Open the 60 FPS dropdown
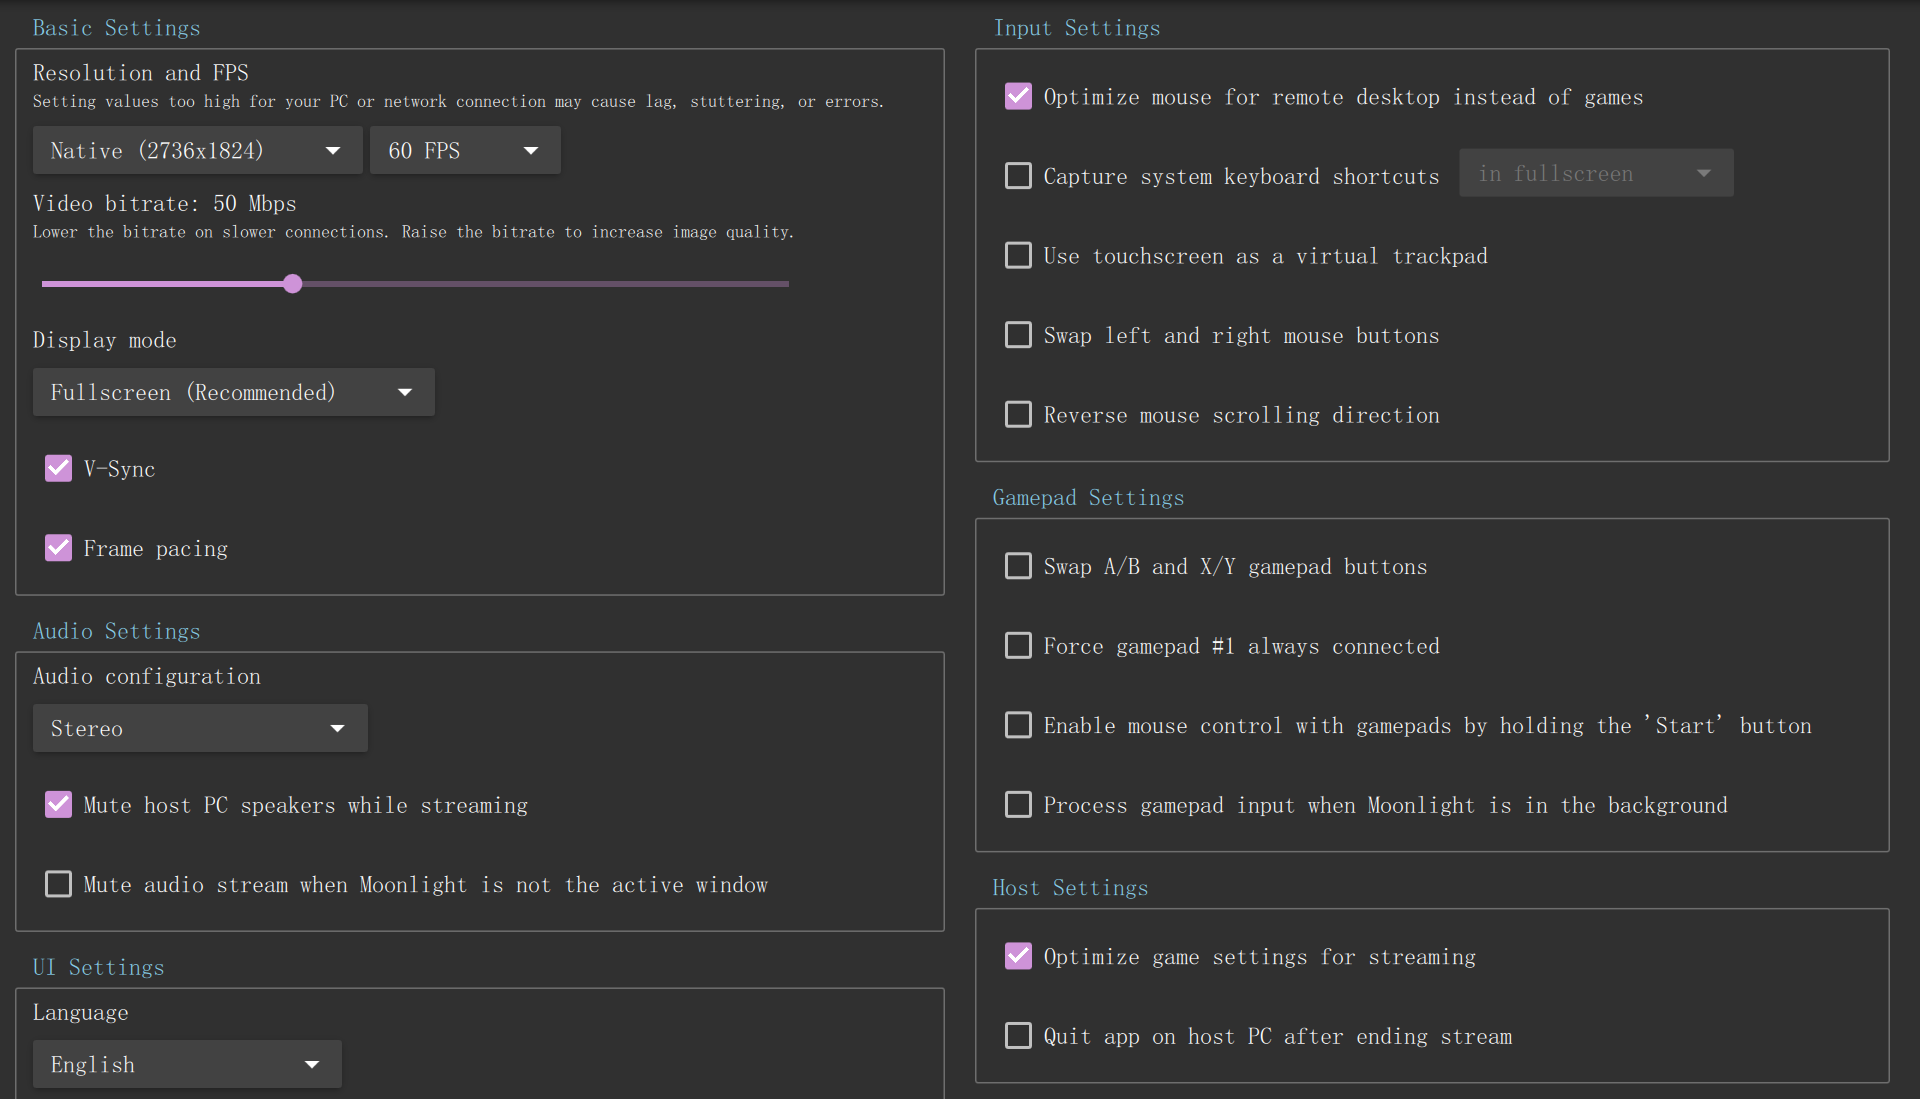Screen dimensions: 1920x1099 [x=464, y=150]
